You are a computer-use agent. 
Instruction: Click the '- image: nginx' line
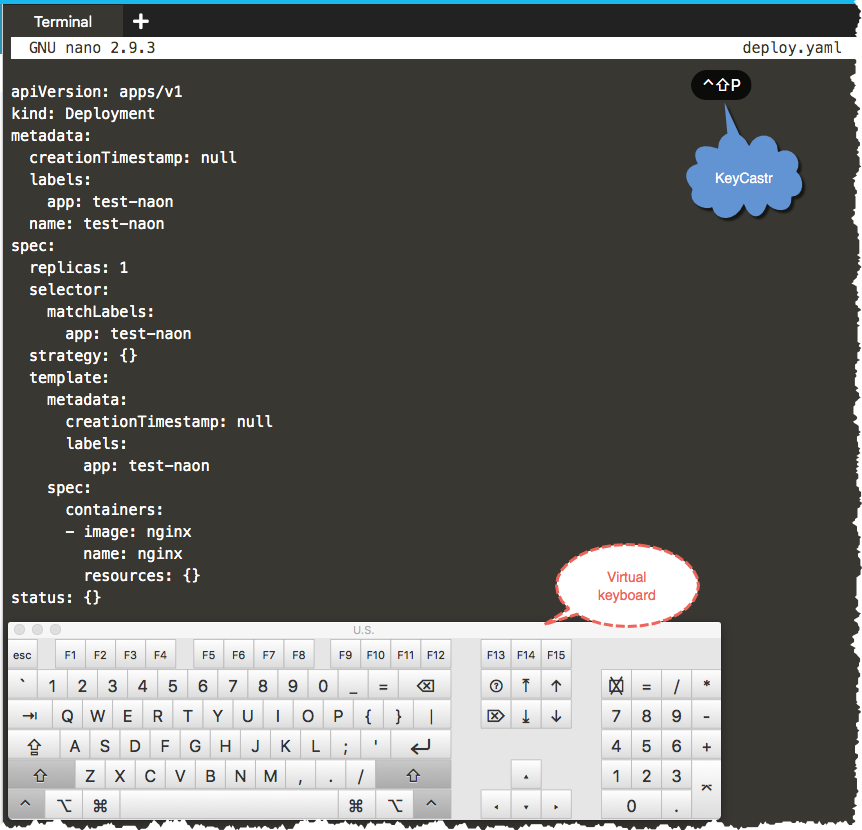click(x=129, y=531)
